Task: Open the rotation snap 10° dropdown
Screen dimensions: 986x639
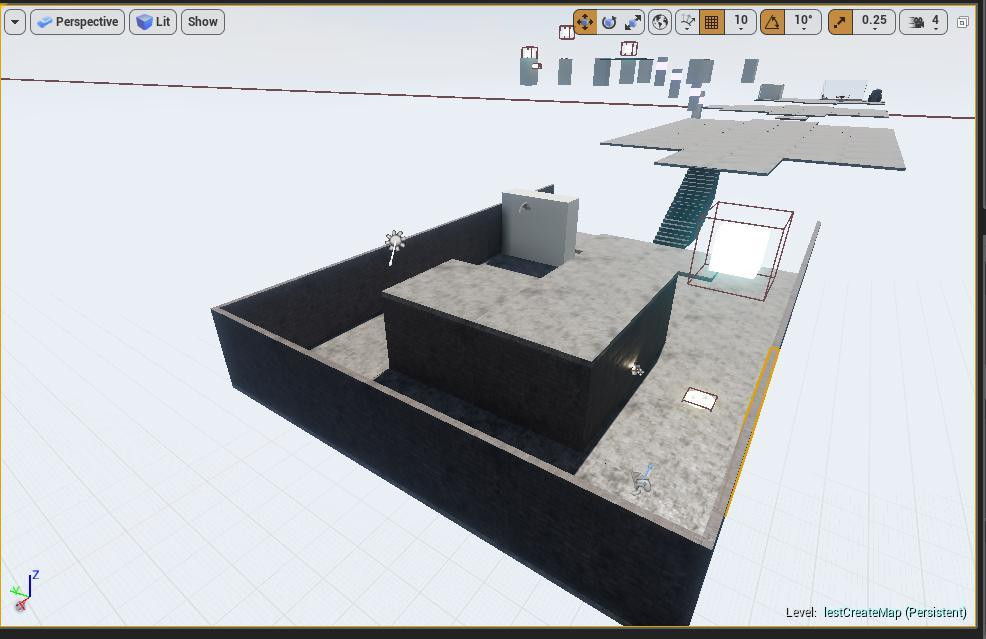Action: 803,22
